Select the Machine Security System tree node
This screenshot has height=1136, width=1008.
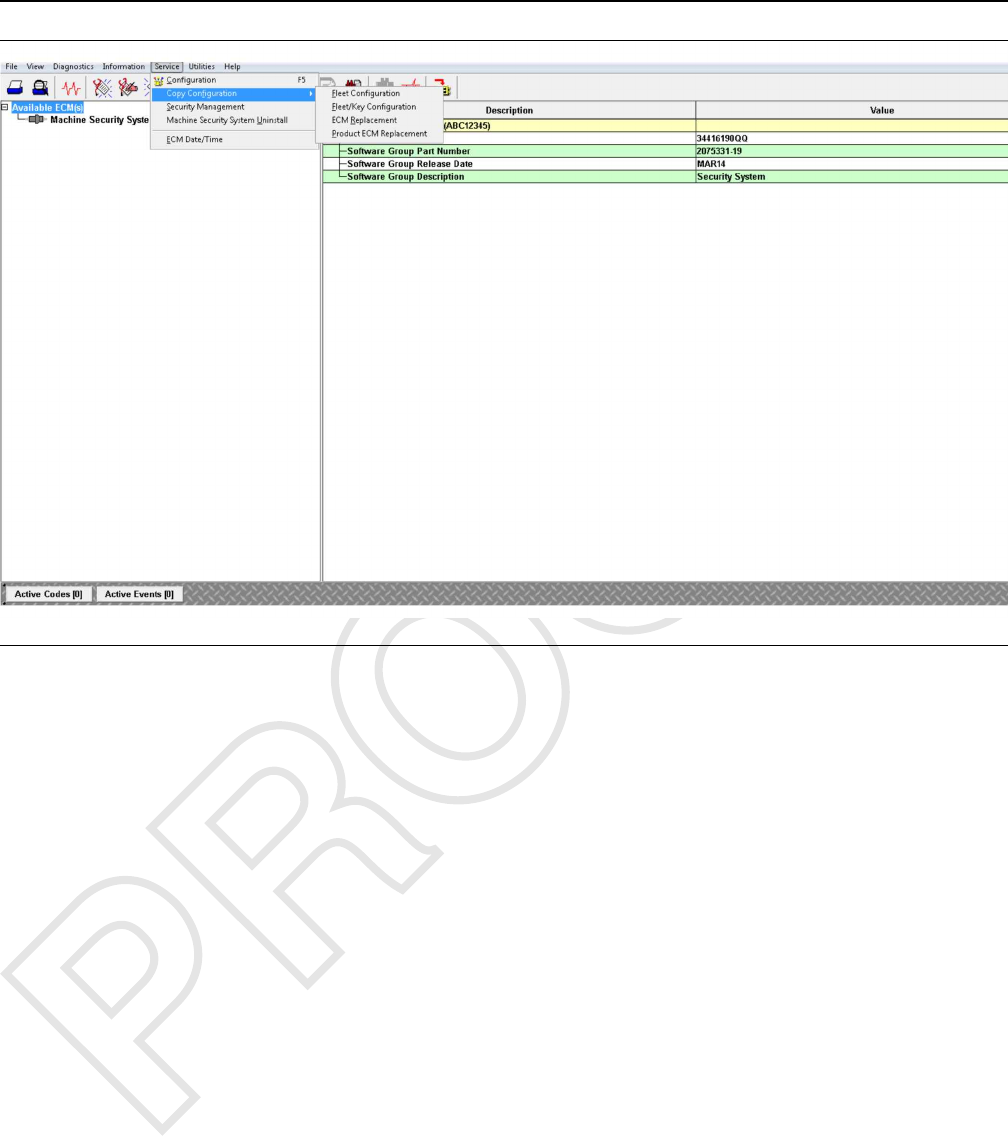[99, 120]
